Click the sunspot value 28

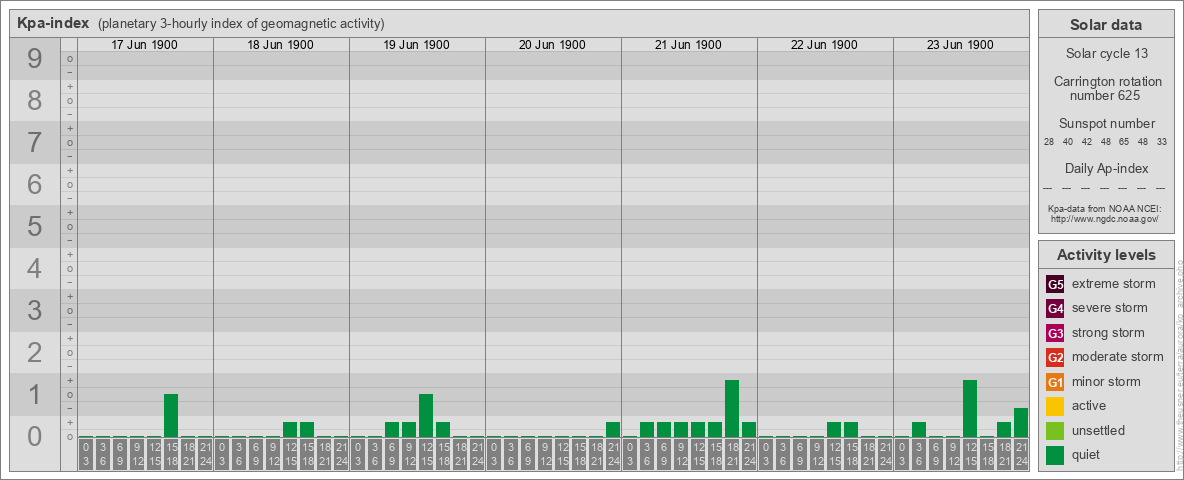click(1049, 142)
